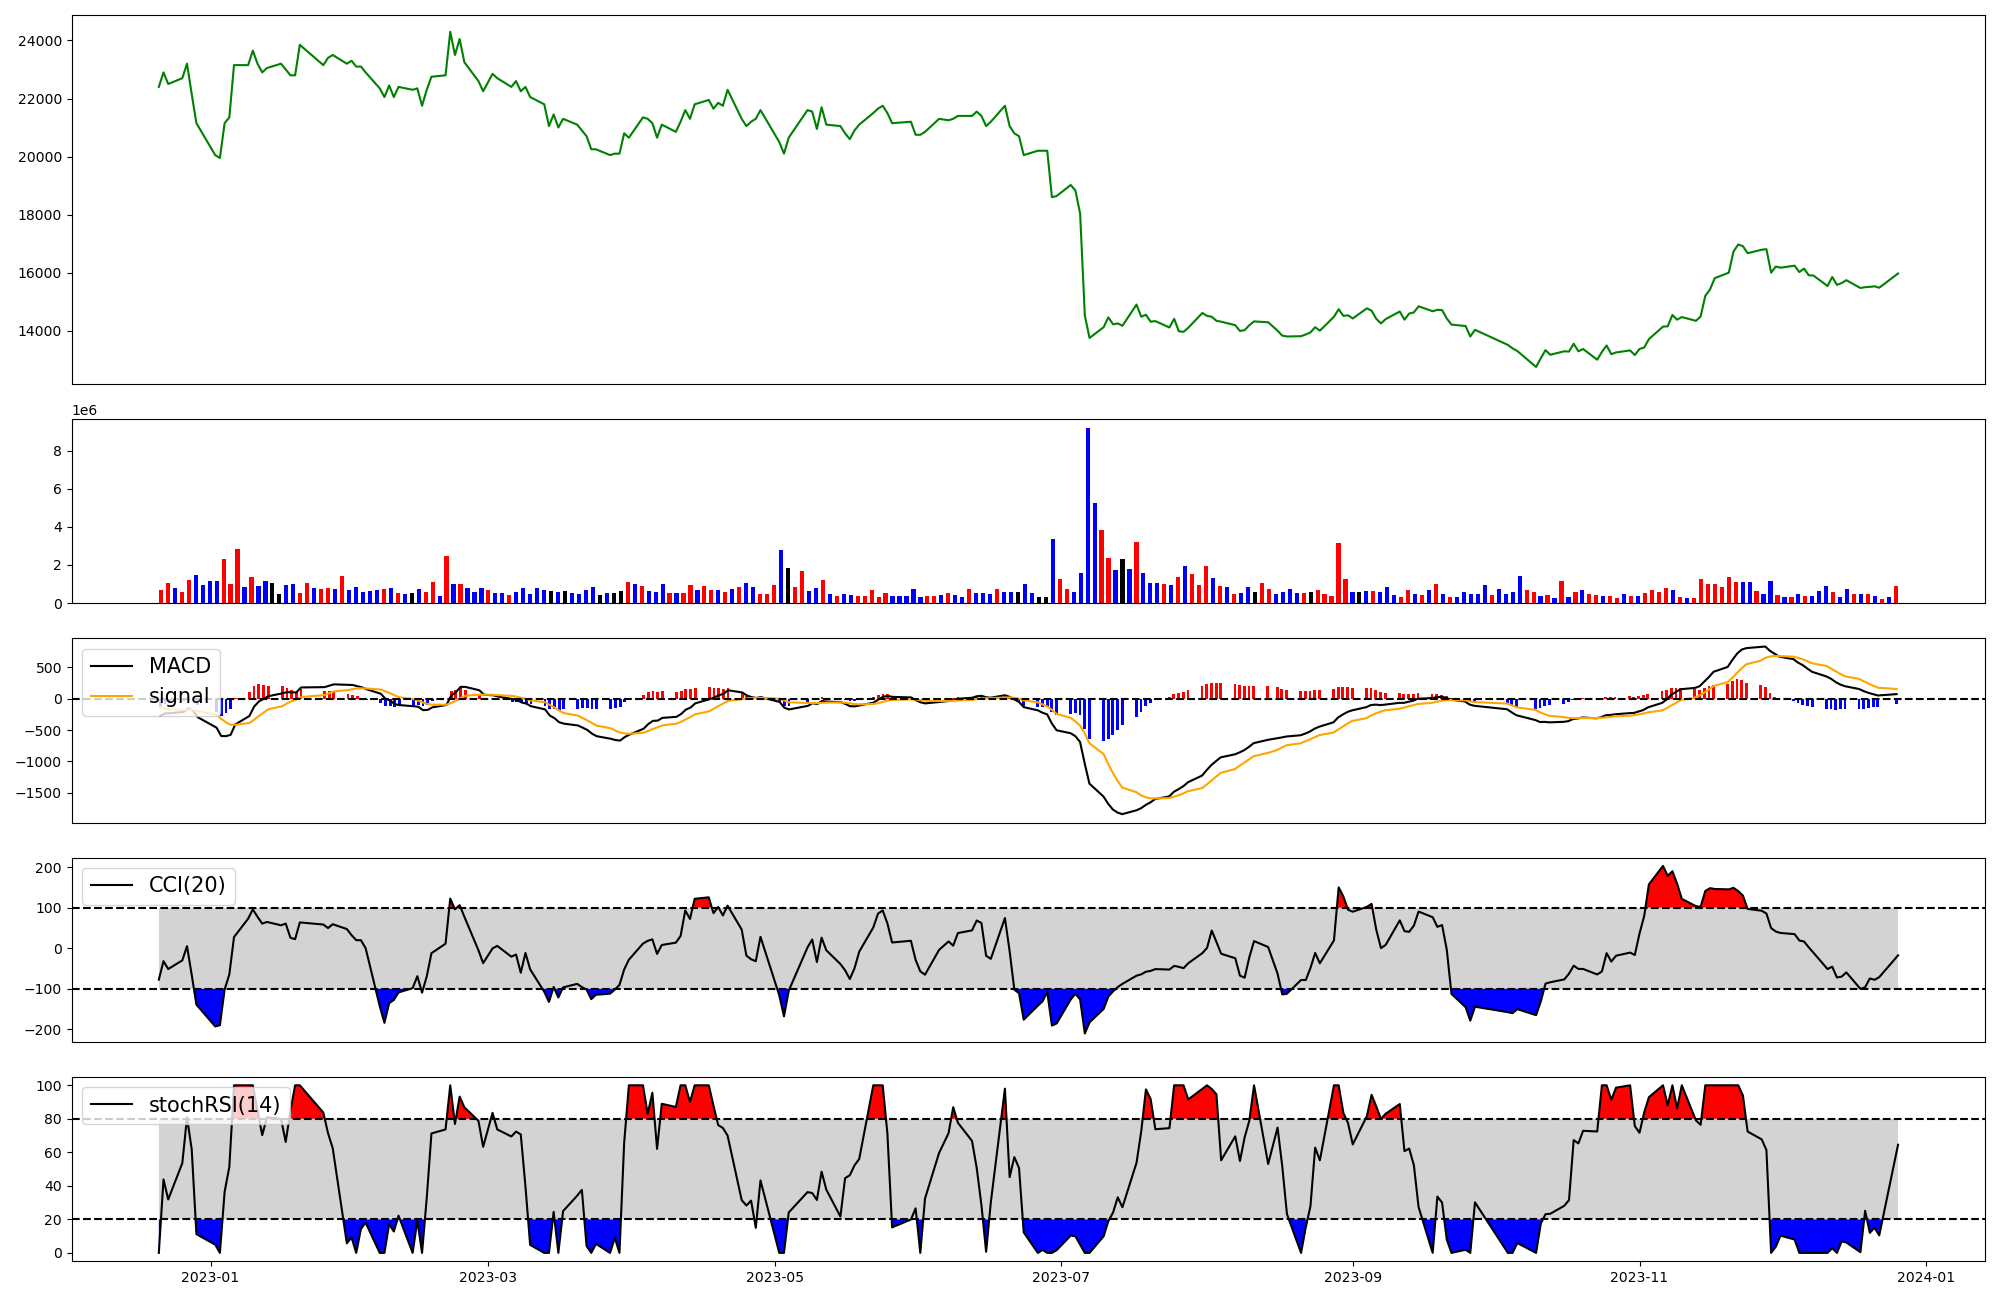Click the 2023-03 x-axis date label
The image size is (2000, 1300).
(x=488, y=1277)
